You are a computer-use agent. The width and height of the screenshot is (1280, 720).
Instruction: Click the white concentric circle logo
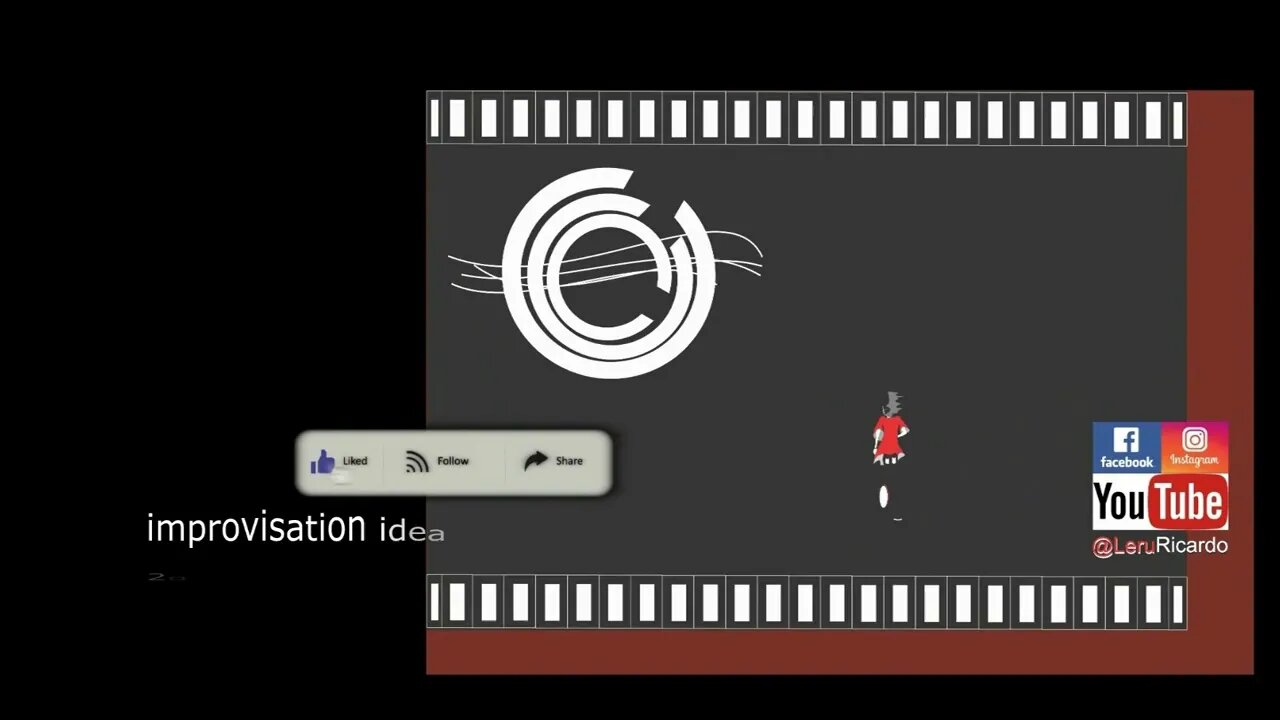coord(608,272)
